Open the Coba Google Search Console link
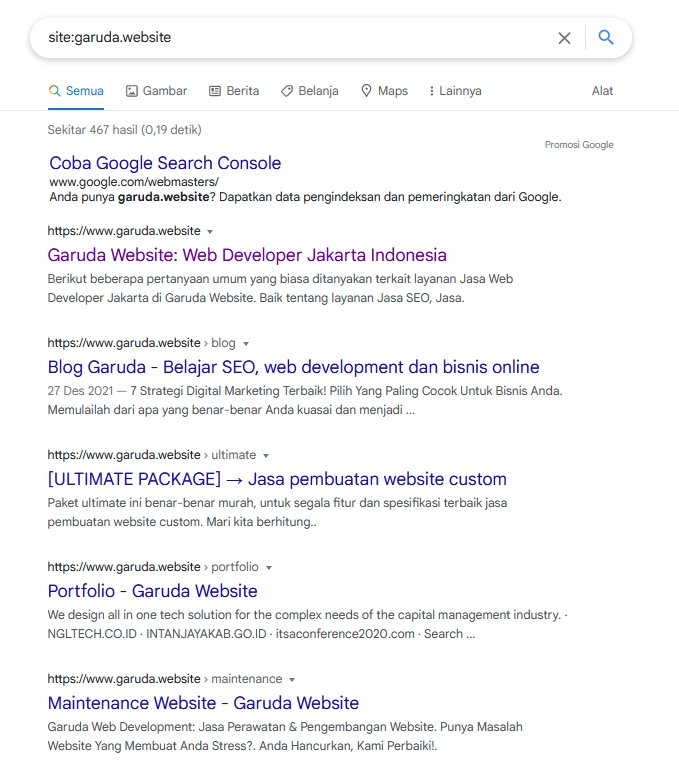Viewport: 679px width, 769px height. click(x=165, y=163)
